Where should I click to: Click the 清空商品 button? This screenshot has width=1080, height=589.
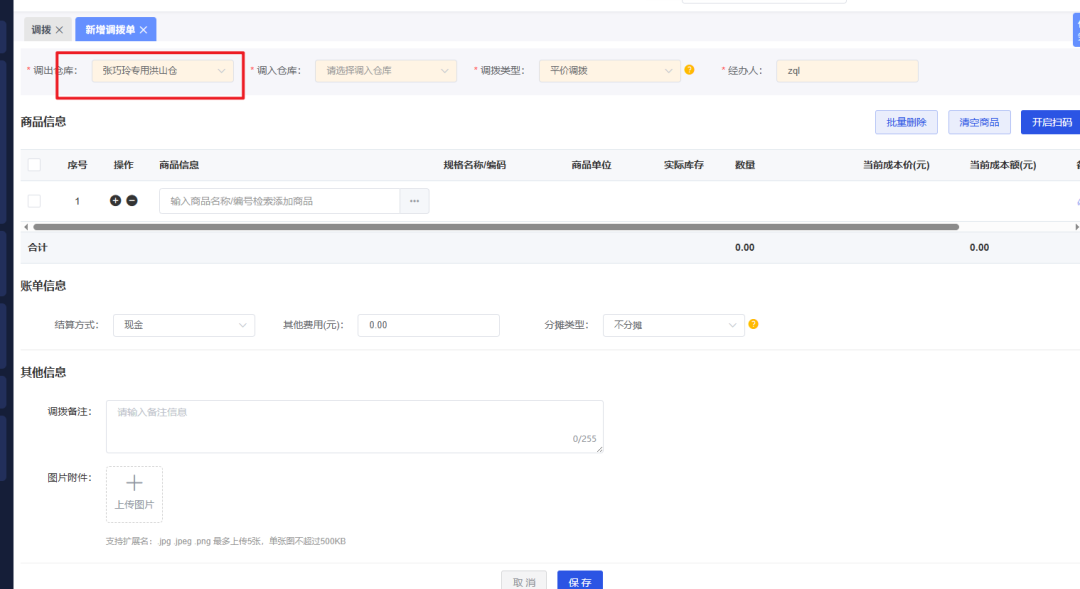point(978,121)
